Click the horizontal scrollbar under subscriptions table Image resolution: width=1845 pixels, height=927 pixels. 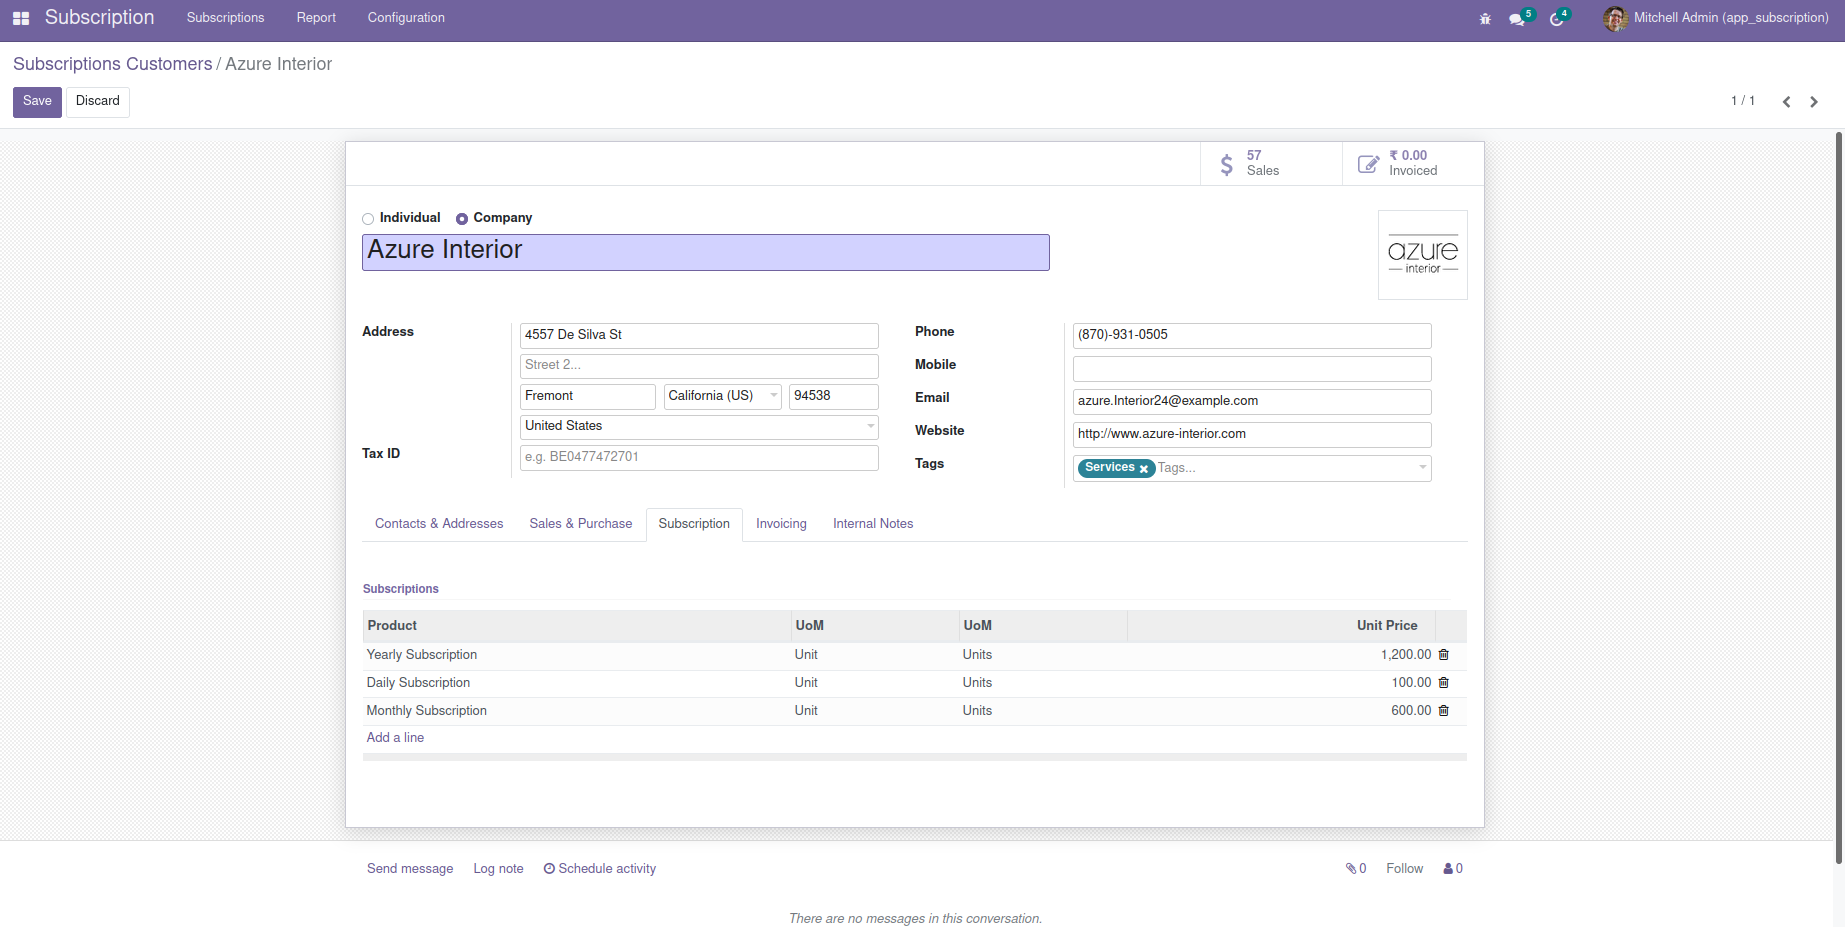click(x=914, y=757)
